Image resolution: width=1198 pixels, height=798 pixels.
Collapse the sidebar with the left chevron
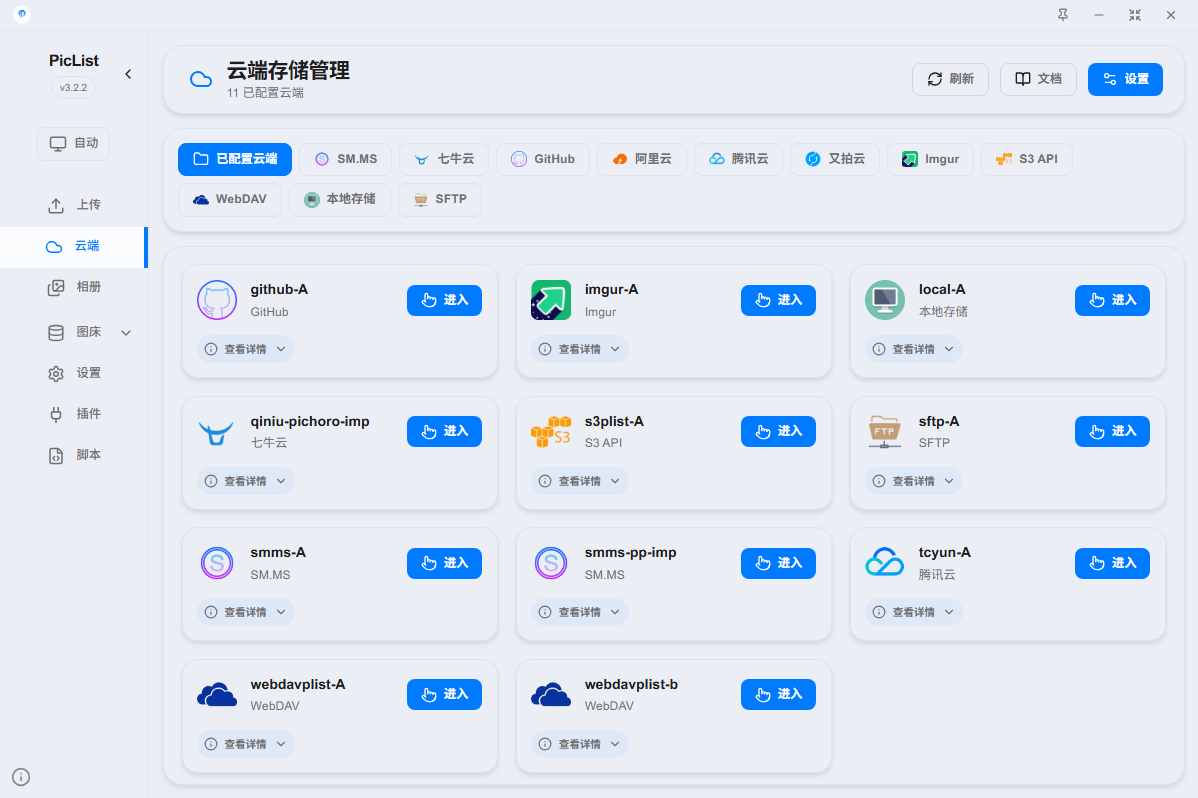tap(128, 74)
